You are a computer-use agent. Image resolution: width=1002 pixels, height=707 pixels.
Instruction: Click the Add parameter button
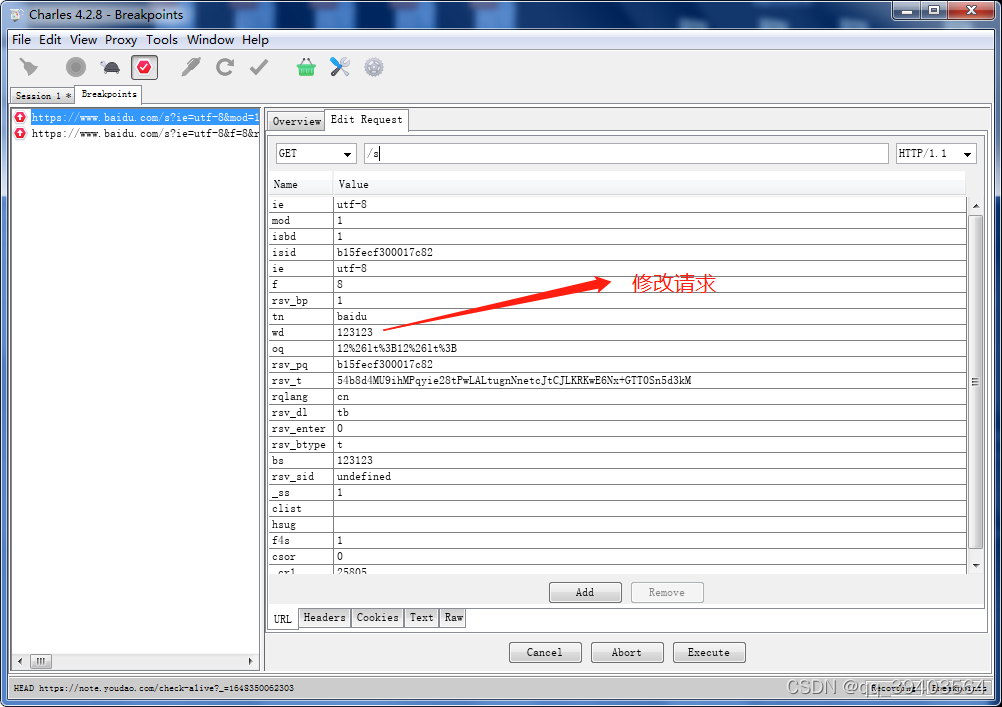[585, 592]
